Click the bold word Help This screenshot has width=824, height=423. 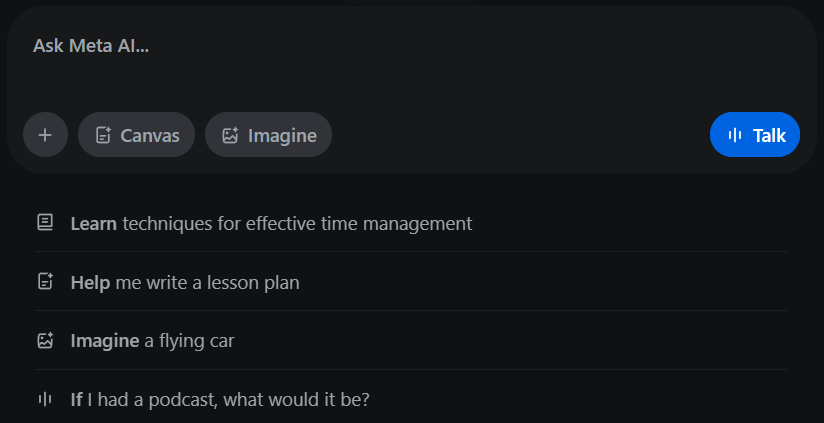click(x=90, y=282)
